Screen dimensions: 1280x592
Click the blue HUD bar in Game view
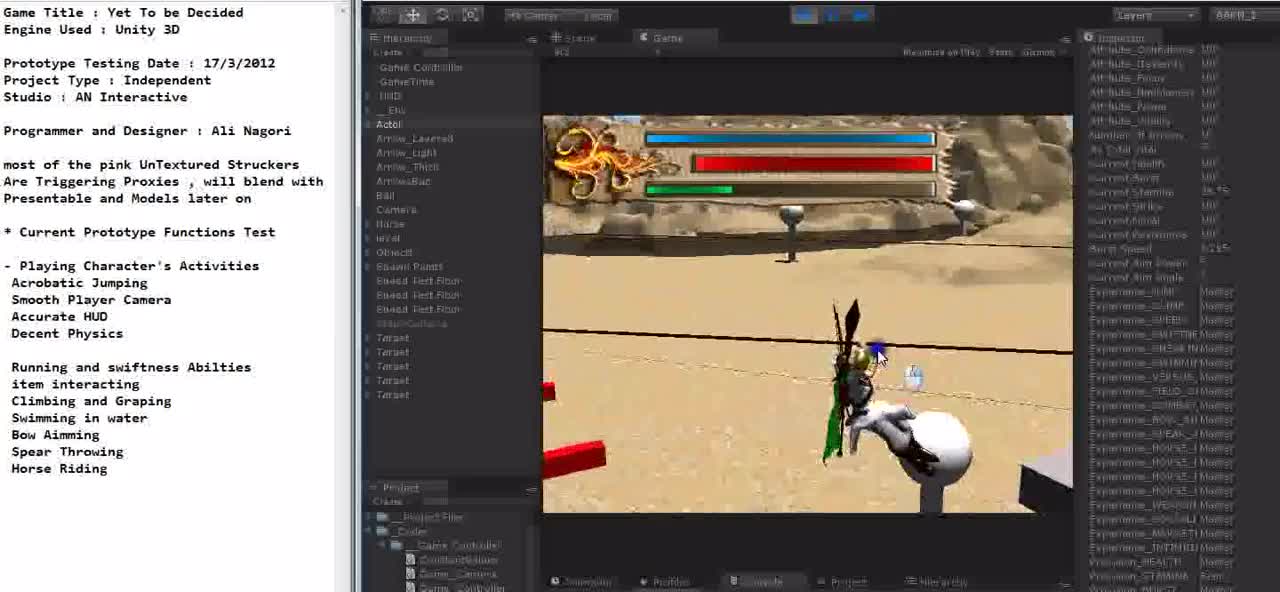coord(789,140)
